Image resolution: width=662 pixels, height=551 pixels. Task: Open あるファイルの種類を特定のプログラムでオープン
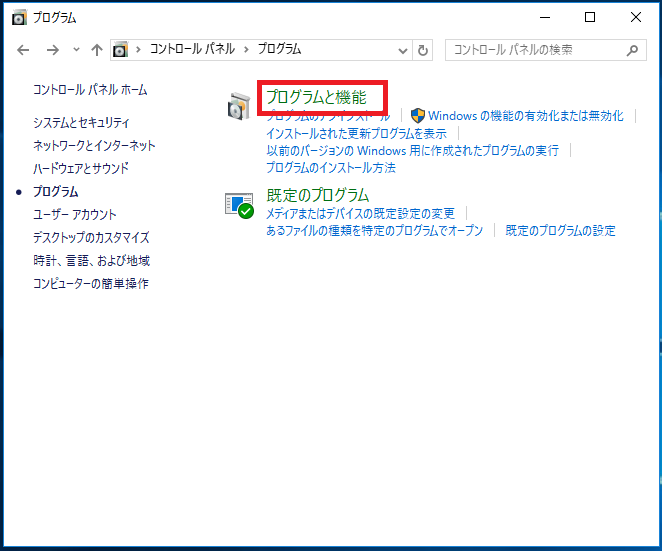pos(374,231)
